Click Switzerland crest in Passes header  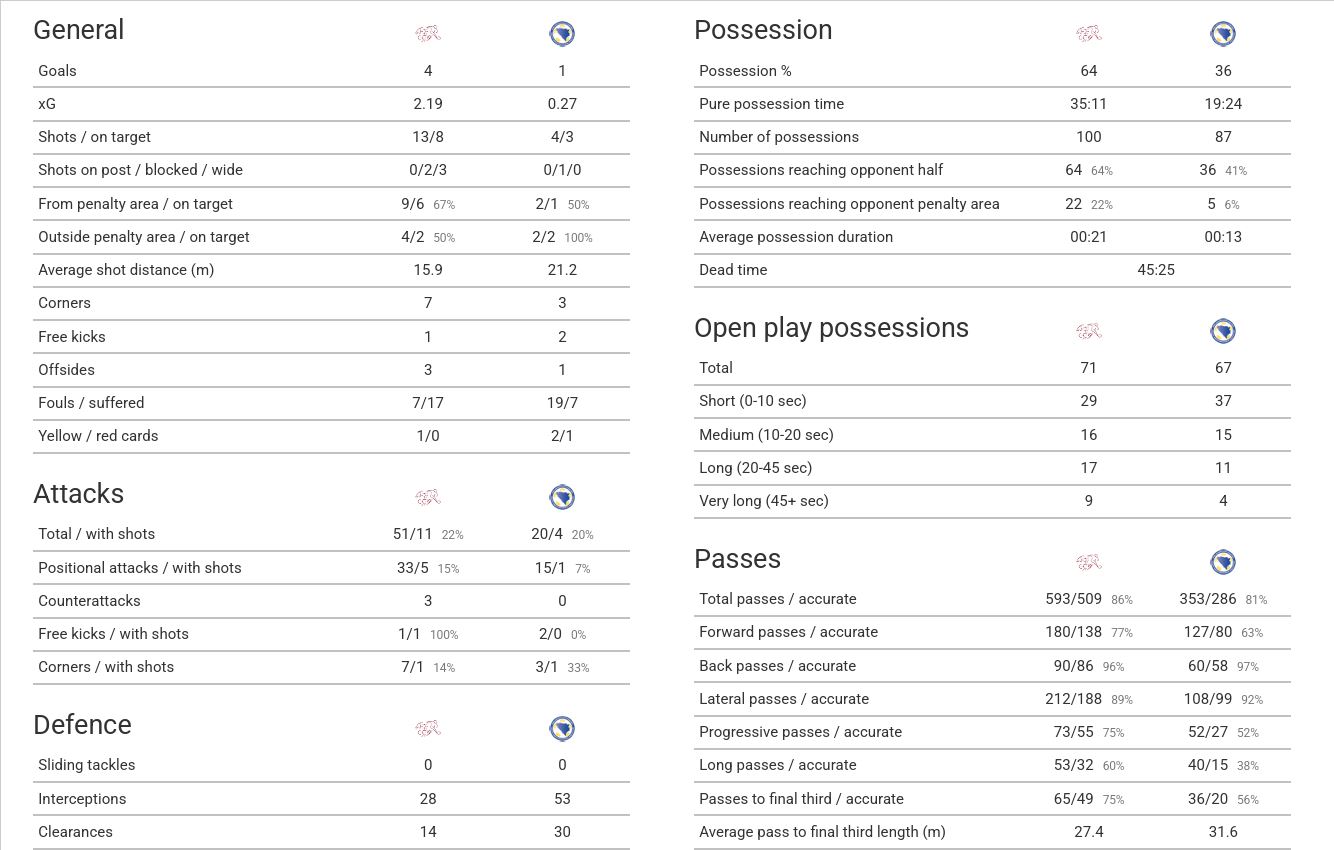click(1089, 562)
